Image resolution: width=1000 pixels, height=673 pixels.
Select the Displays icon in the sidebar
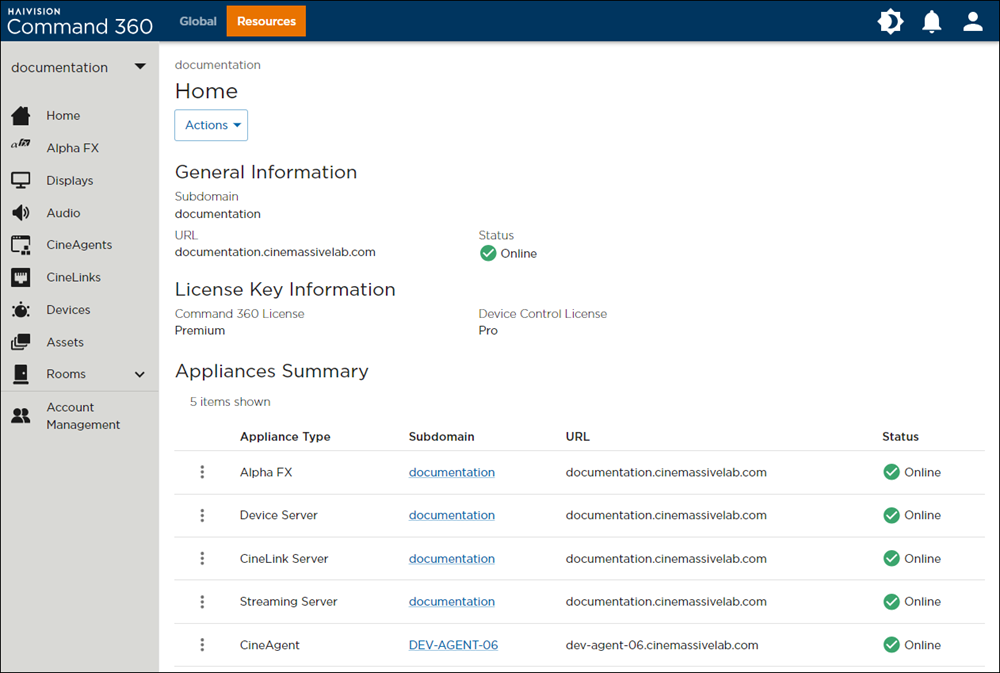(x=20, y=180)
